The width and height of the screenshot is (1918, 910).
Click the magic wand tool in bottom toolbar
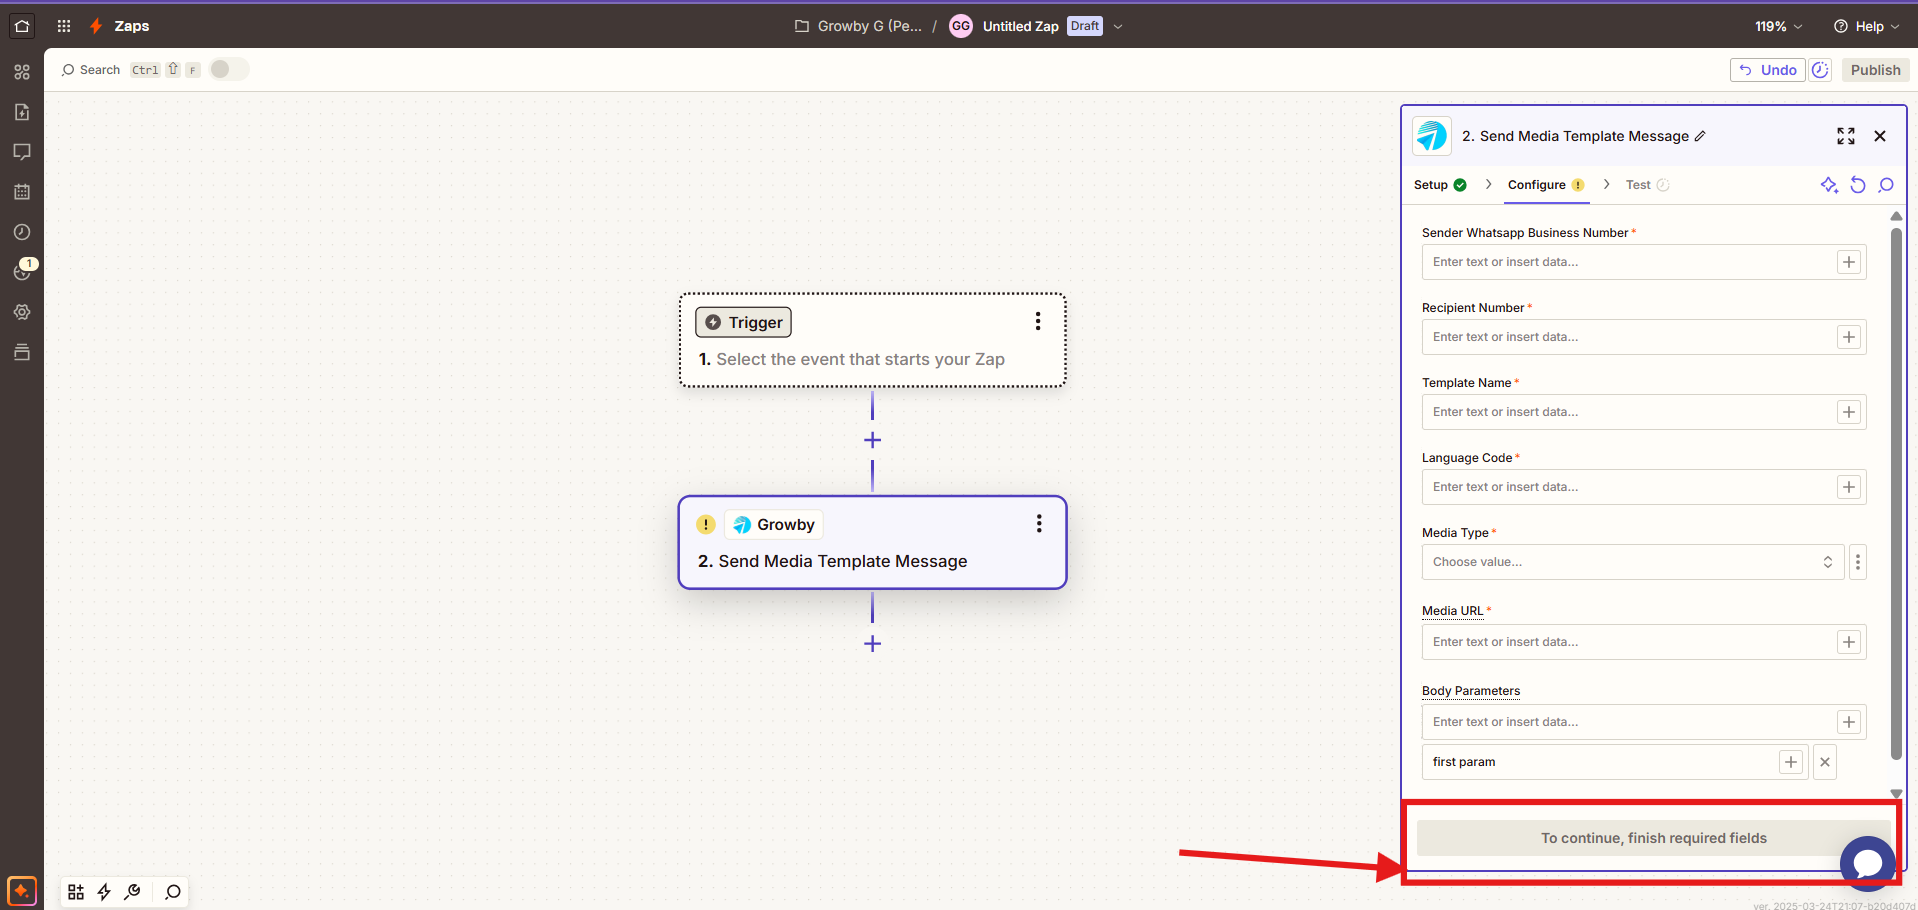click(x=132, y=892)
